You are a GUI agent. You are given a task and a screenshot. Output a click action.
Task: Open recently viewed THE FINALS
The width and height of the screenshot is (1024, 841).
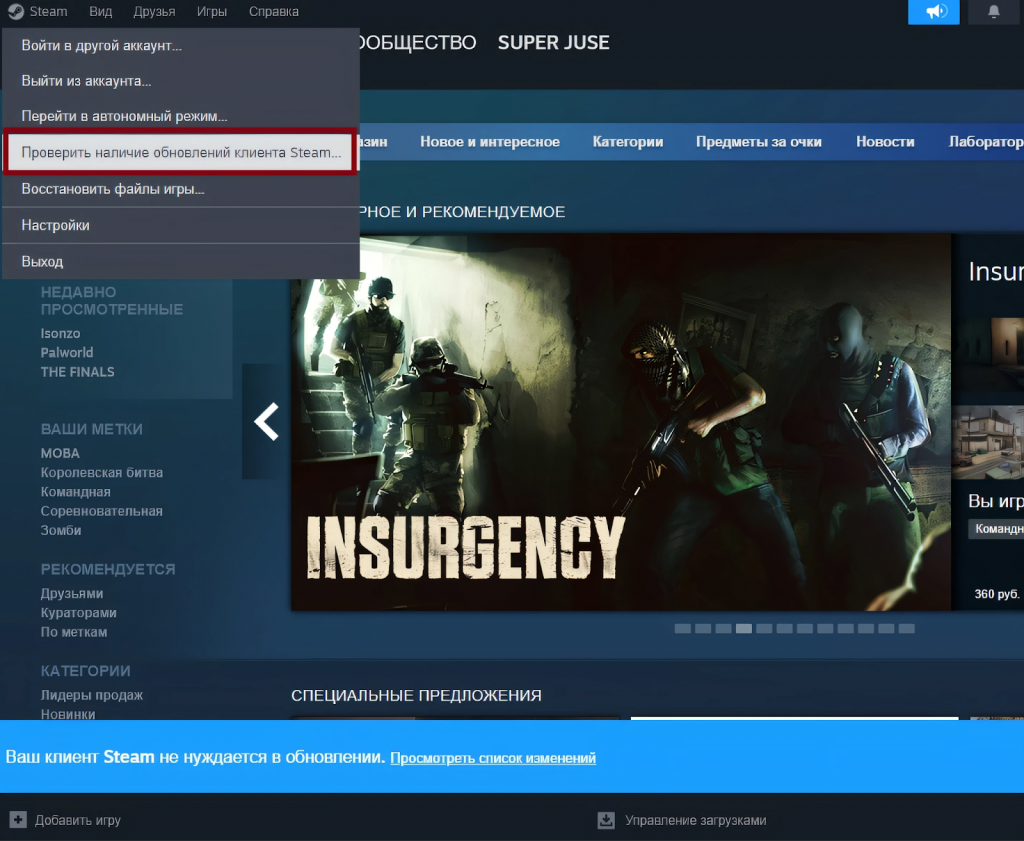click(77, 372)
